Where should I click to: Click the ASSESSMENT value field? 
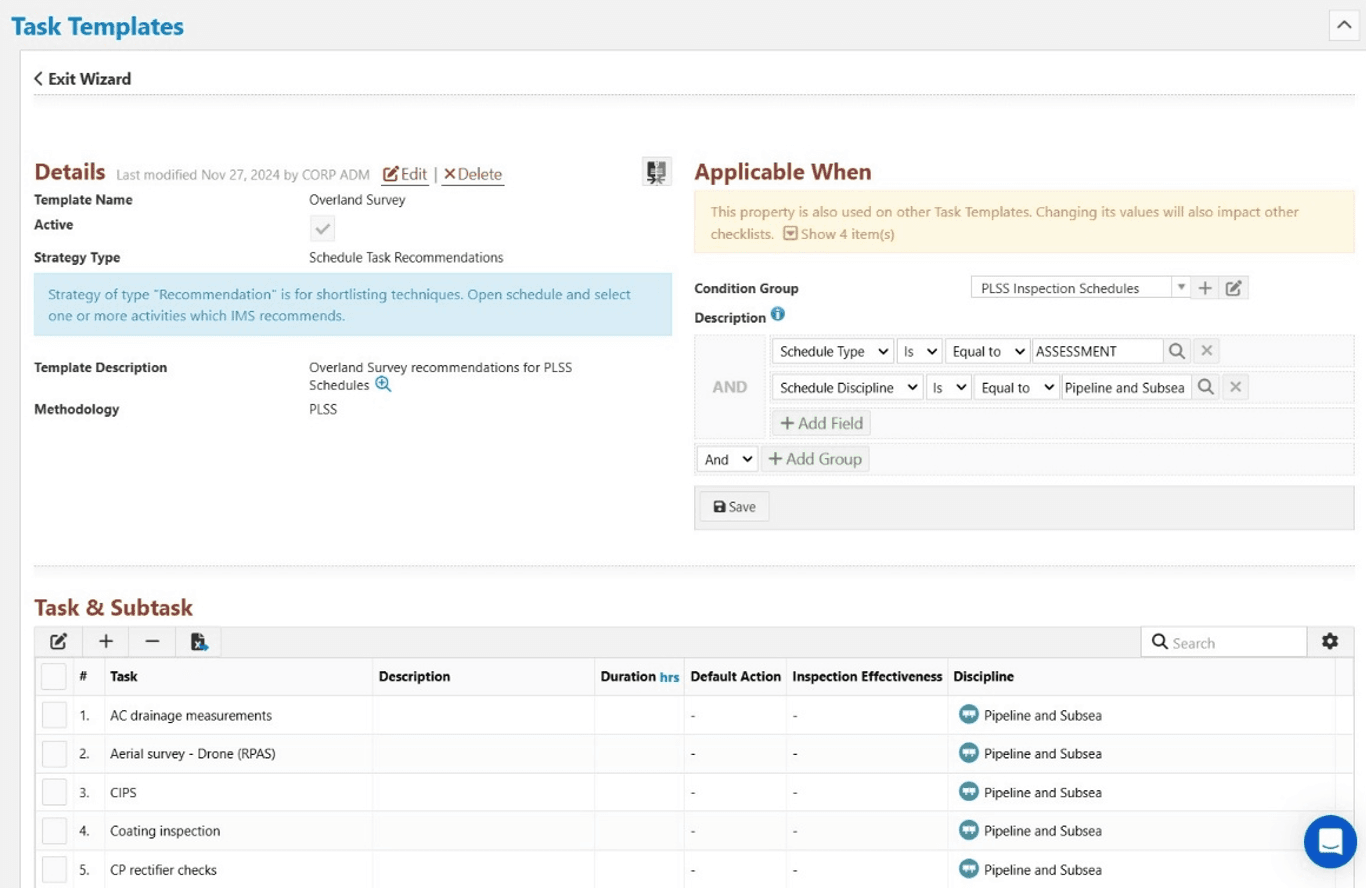pos(1097,352)
